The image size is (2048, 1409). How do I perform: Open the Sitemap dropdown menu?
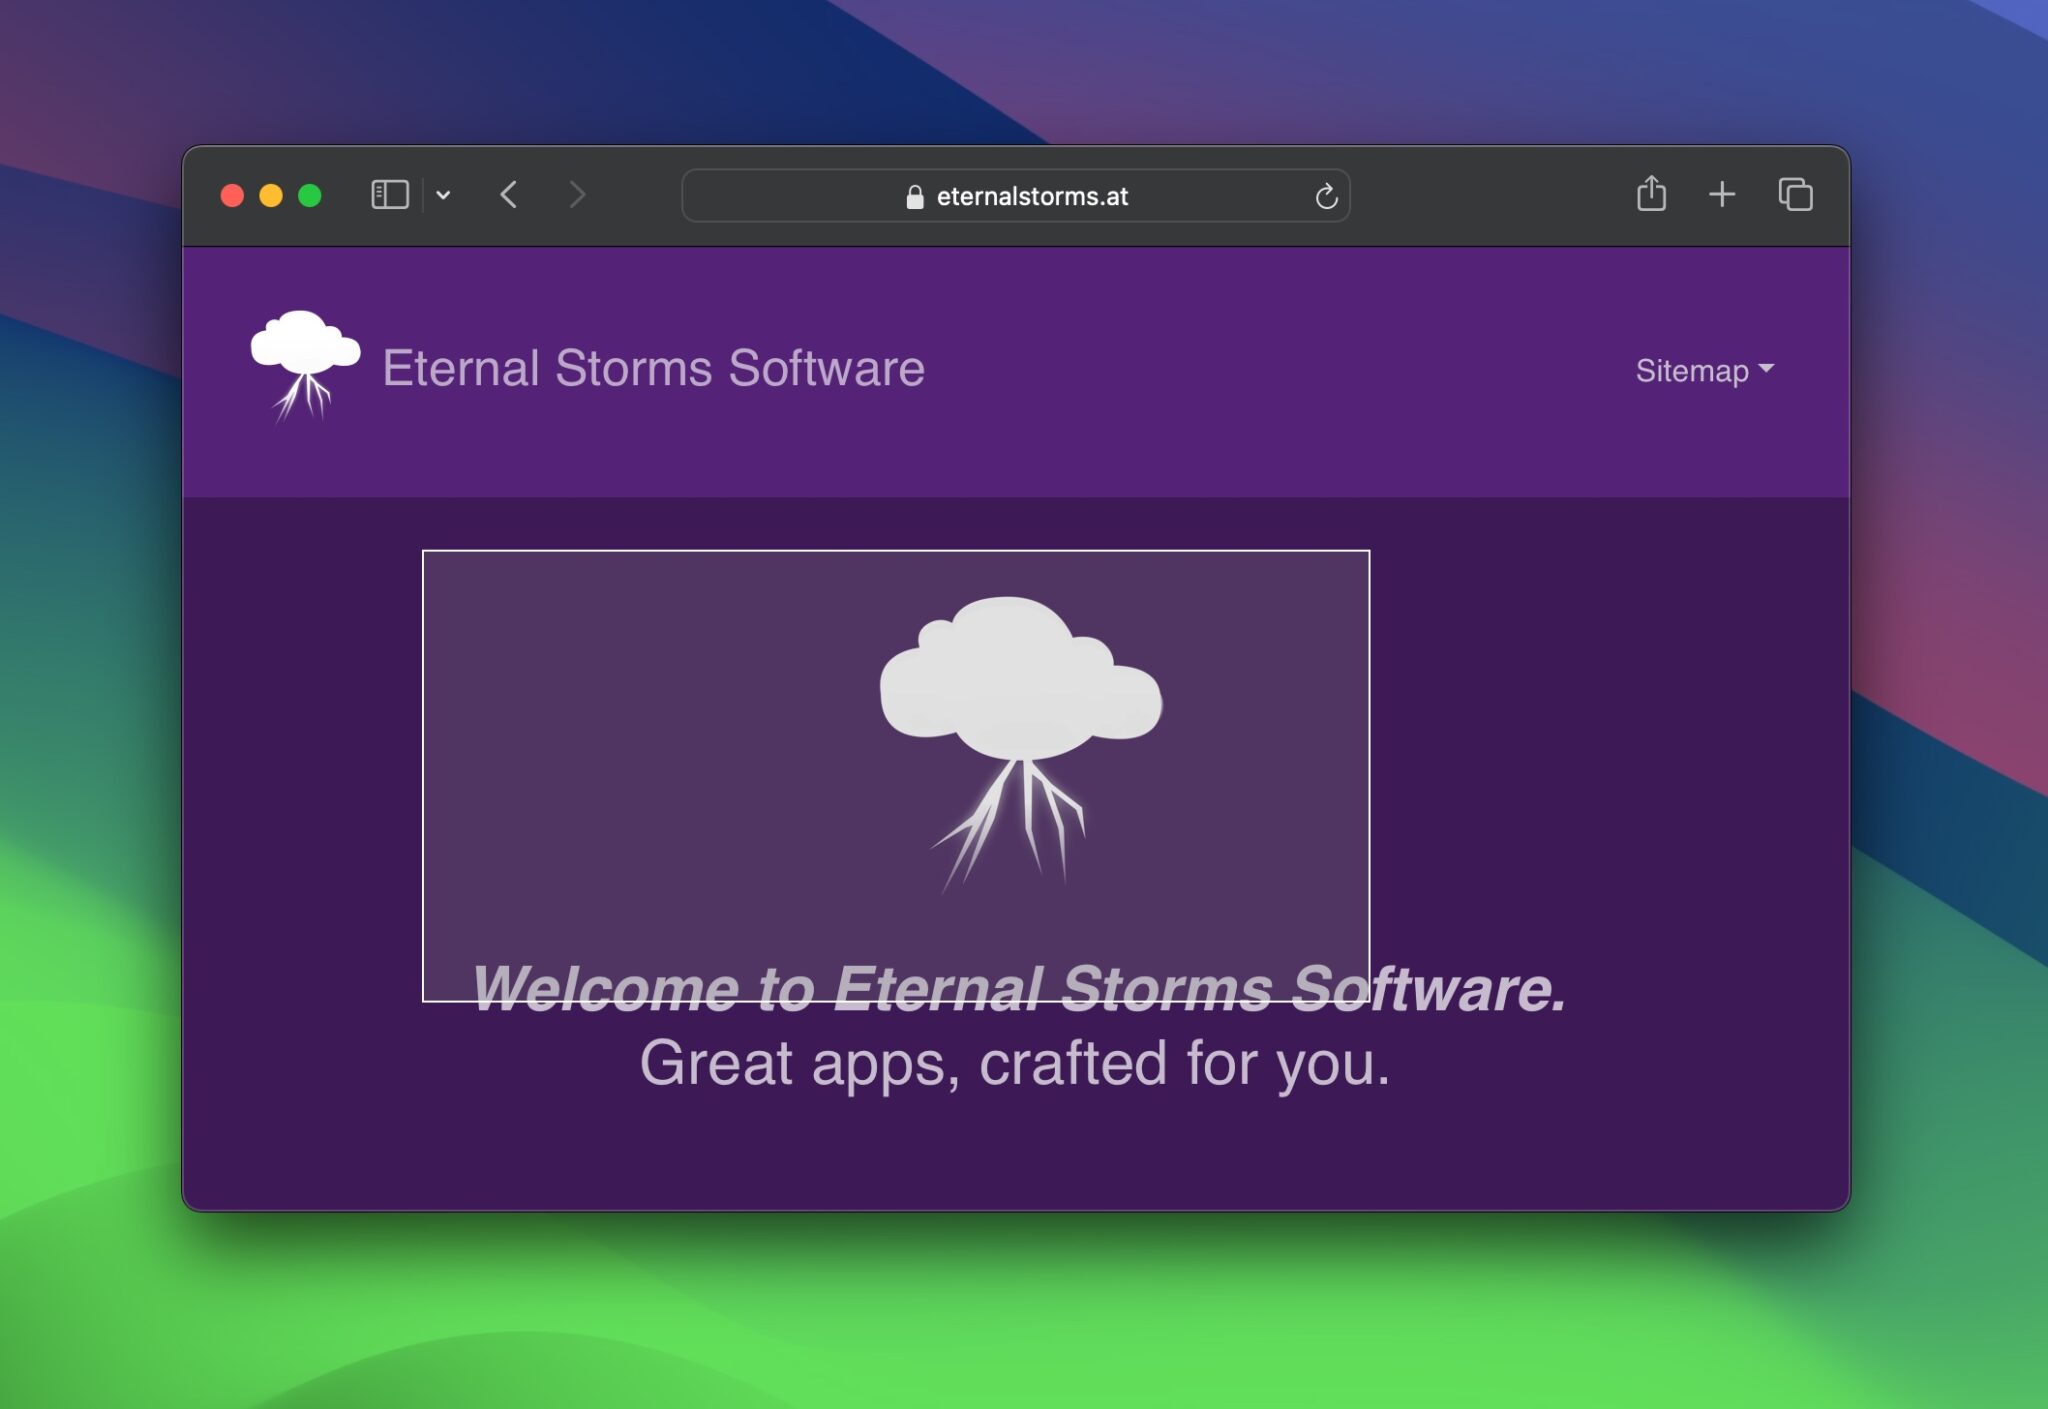pos(1704,370)
